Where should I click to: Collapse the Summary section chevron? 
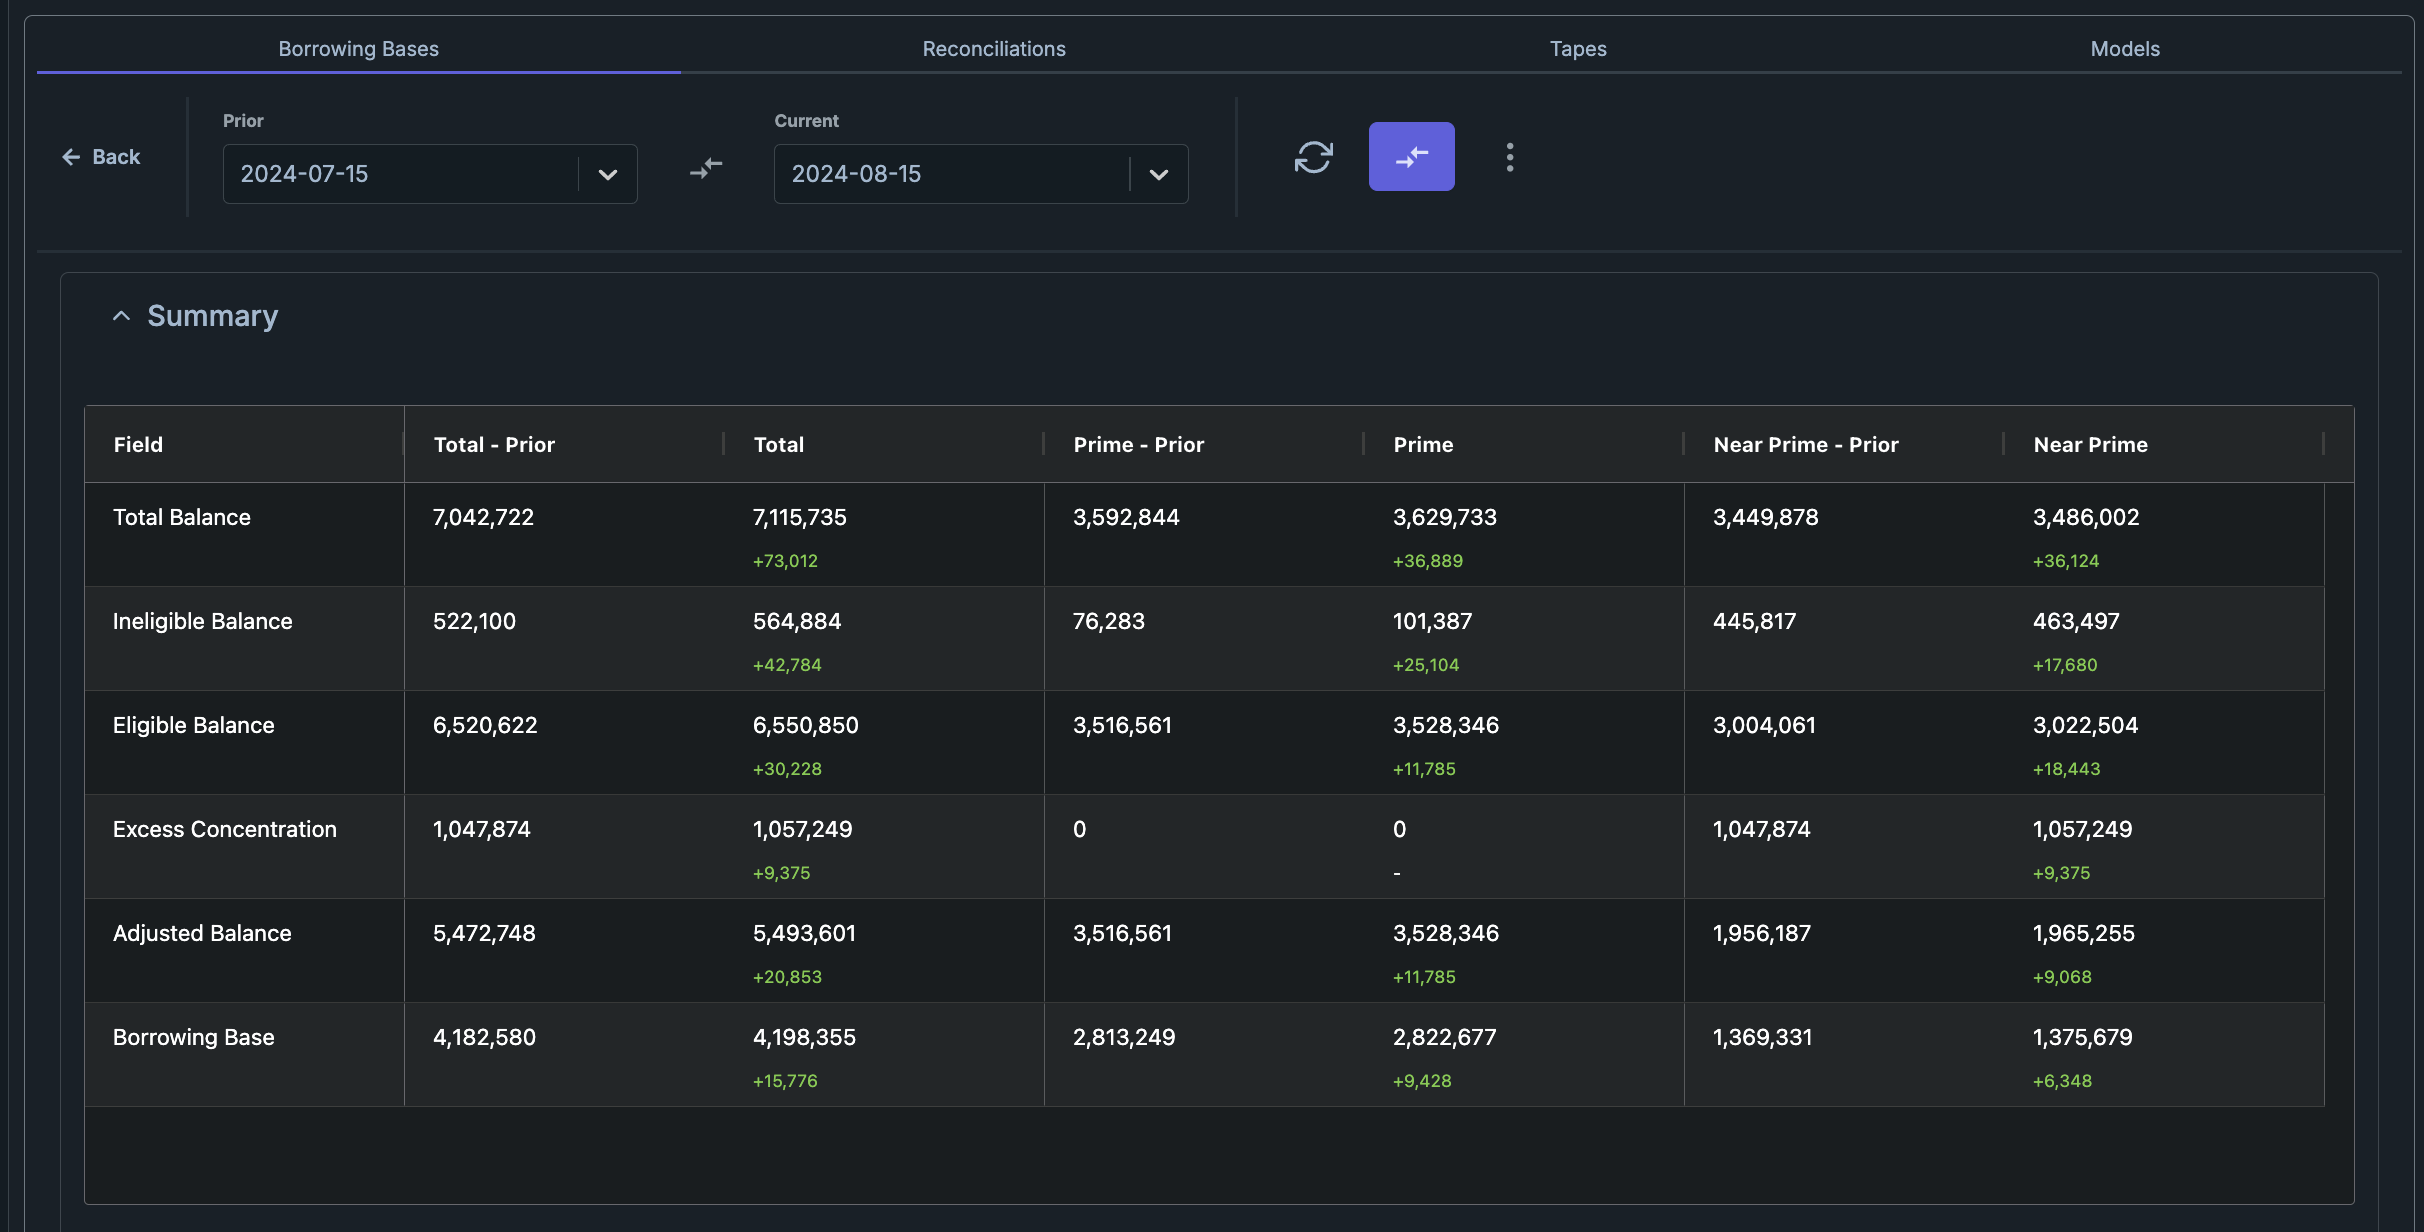pyautogui.click(x=121, y=316)
